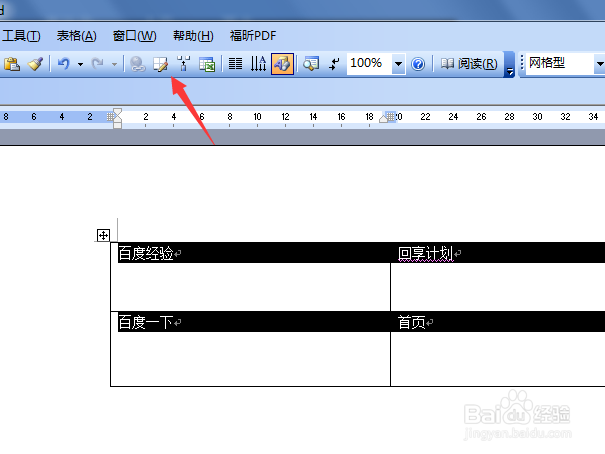Undo the last action
Image resolution: width=605 pixels, height=454 pixels.
(64, 64)
